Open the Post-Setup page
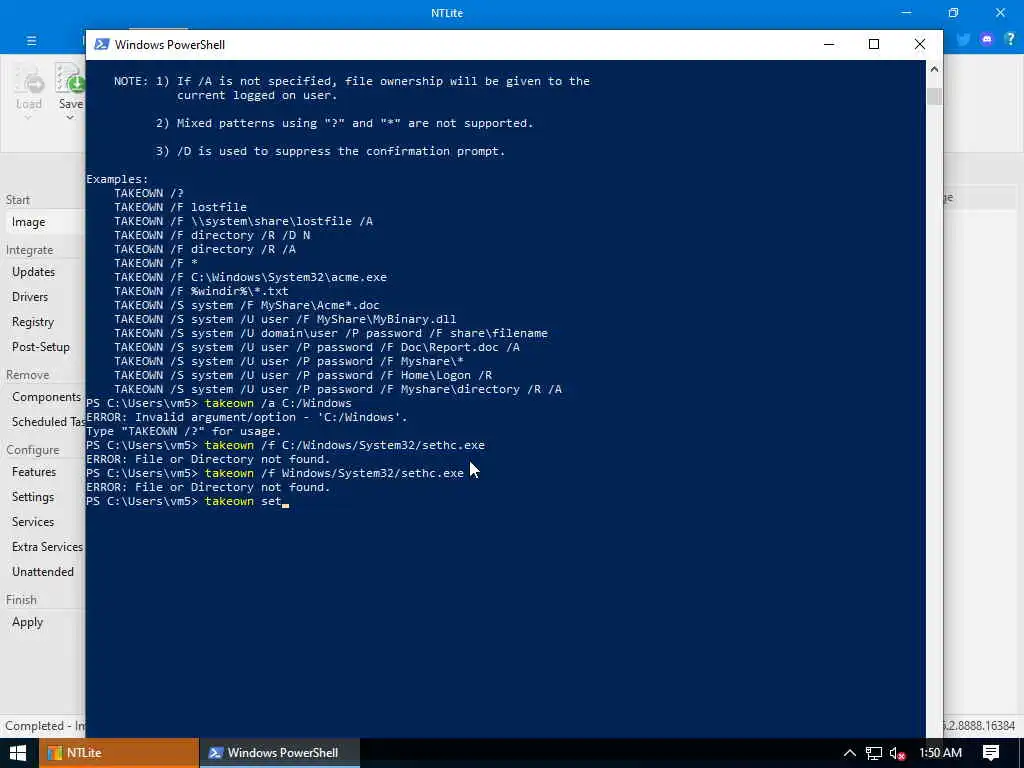Viewport: 1024px width, 768px height. point(42,347)
